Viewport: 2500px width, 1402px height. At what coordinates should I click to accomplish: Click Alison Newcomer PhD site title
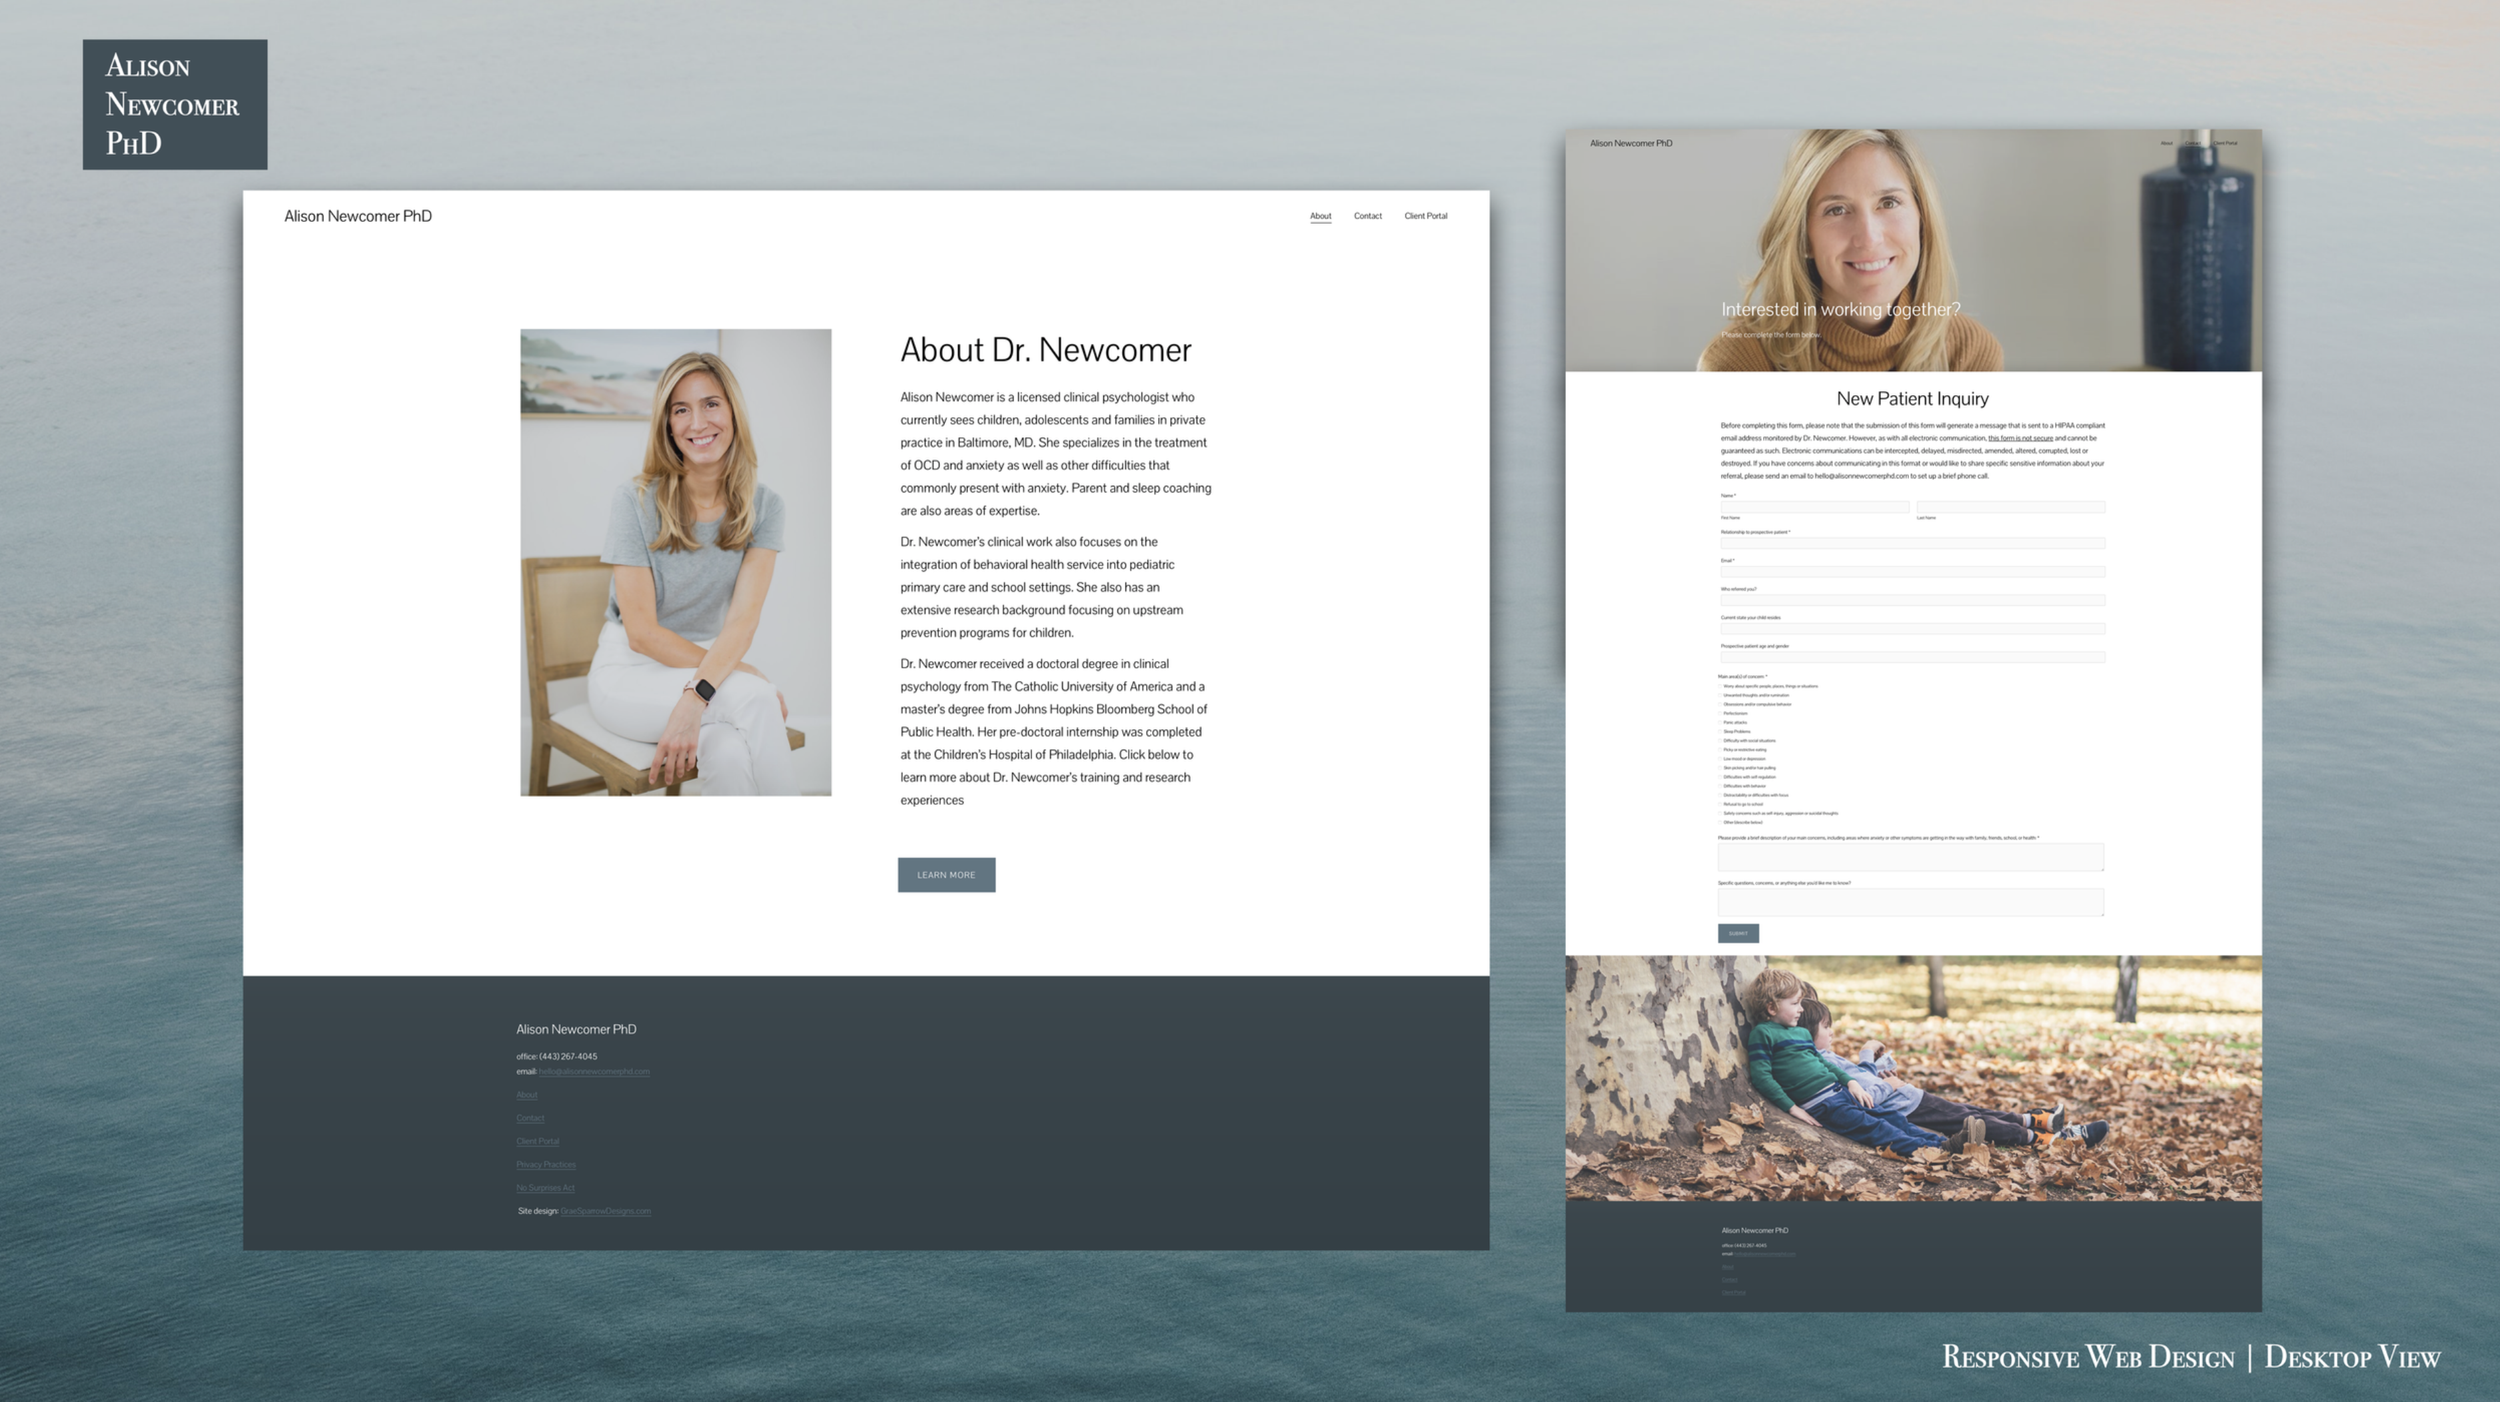358,216
